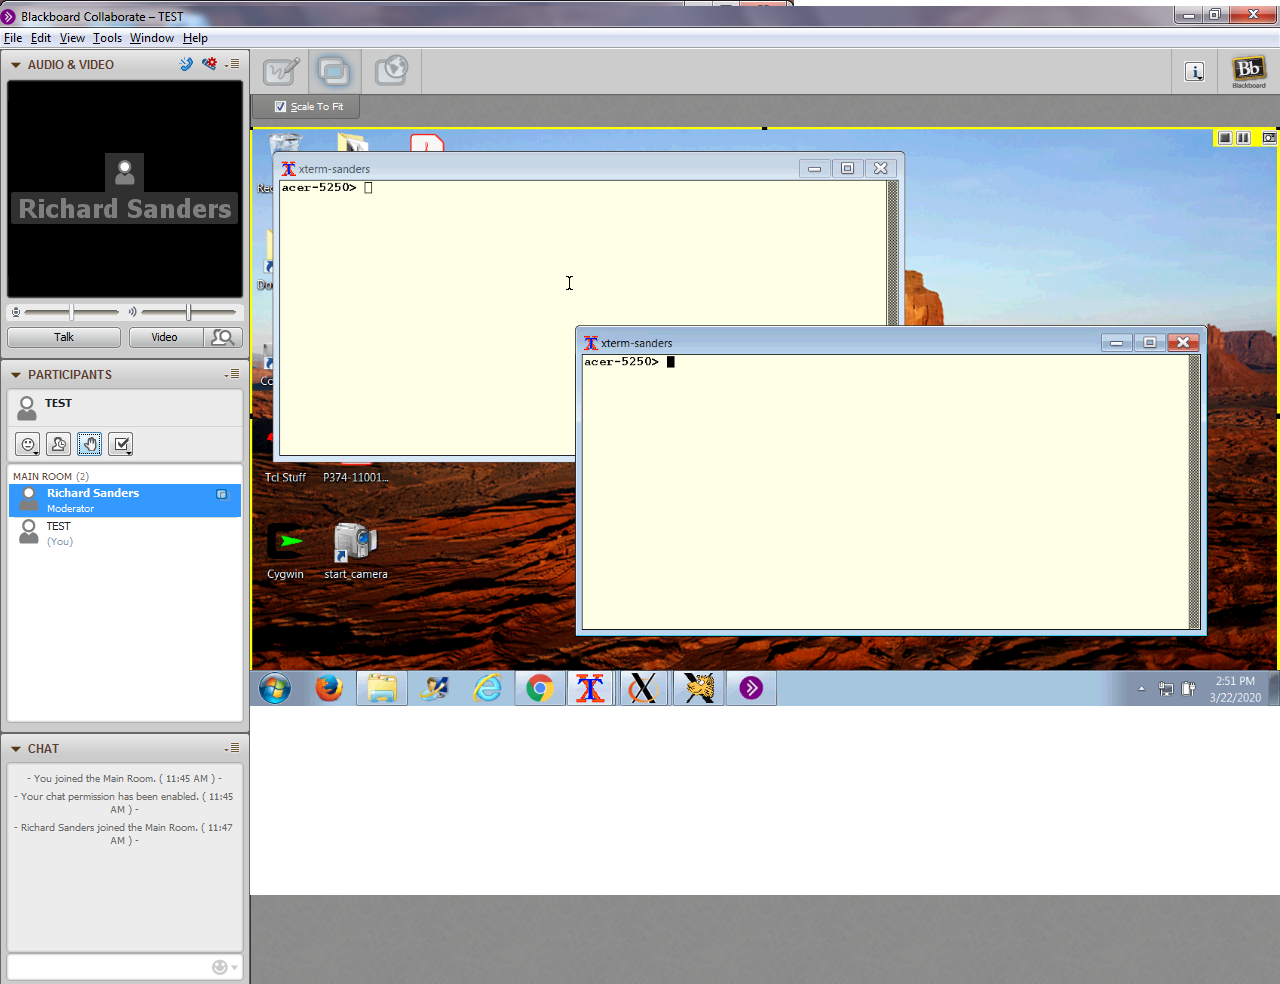1280x984 pixels.
Task: Click MAIN ROOM (2) header
Action: click(x=51, y=477)
